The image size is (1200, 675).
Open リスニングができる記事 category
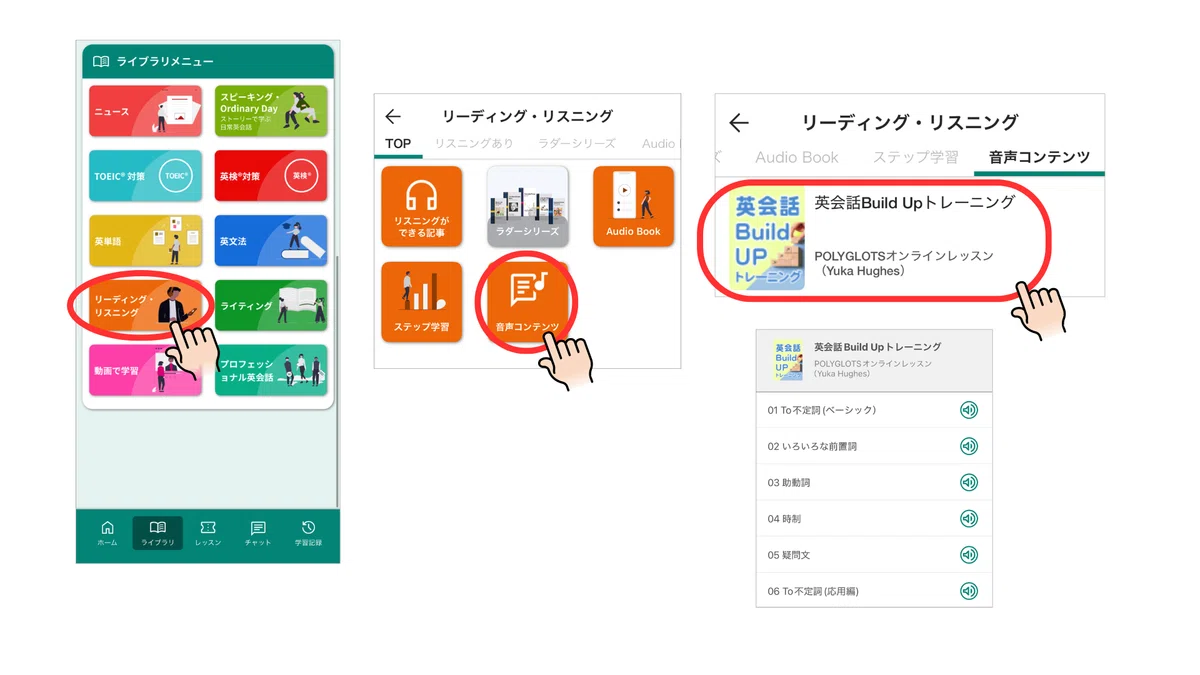422,207
